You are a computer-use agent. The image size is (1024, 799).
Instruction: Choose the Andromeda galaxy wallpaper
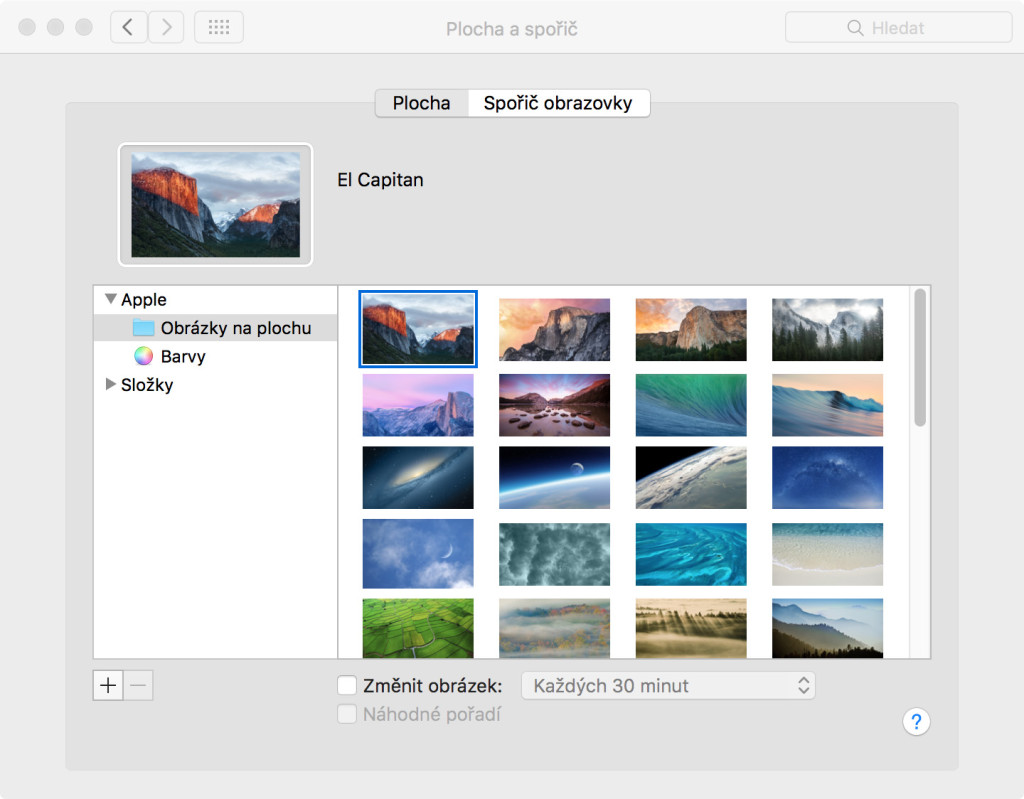coord(418,478)
